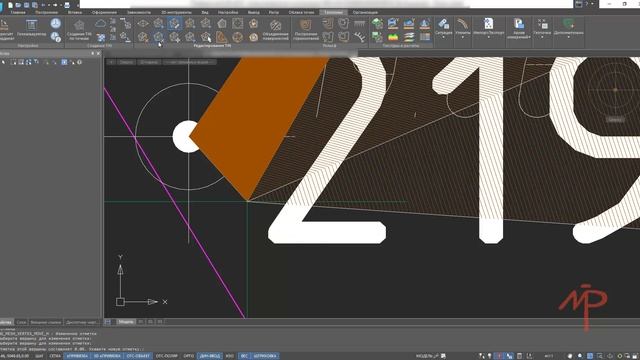Click the TIN icon with plus sign in editing group
640x360 pixels.
[x=174, y=37]
